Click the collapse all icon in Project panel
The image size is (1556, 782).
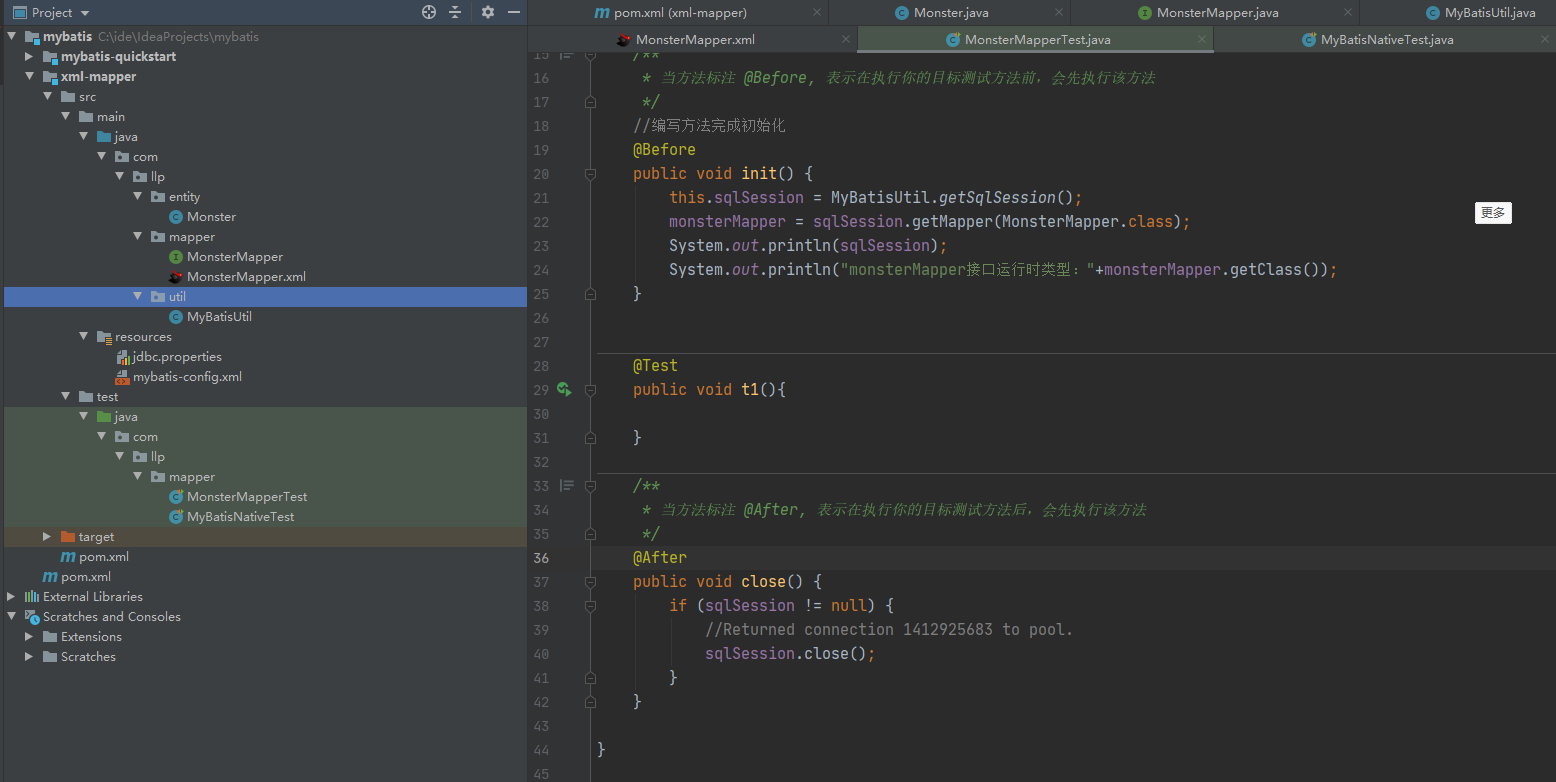[x=455, y=12]
